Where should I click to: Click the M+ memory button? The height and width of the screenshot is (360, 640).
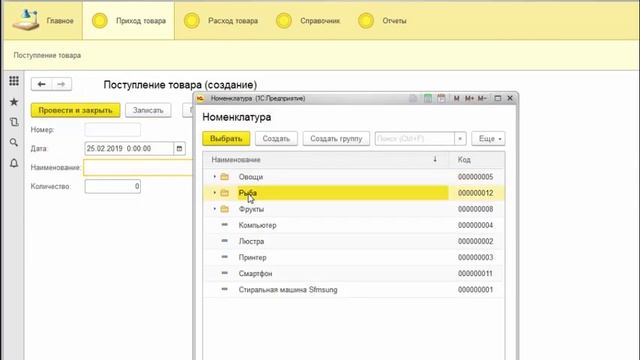pyautogui.click(x=469, y=98)
